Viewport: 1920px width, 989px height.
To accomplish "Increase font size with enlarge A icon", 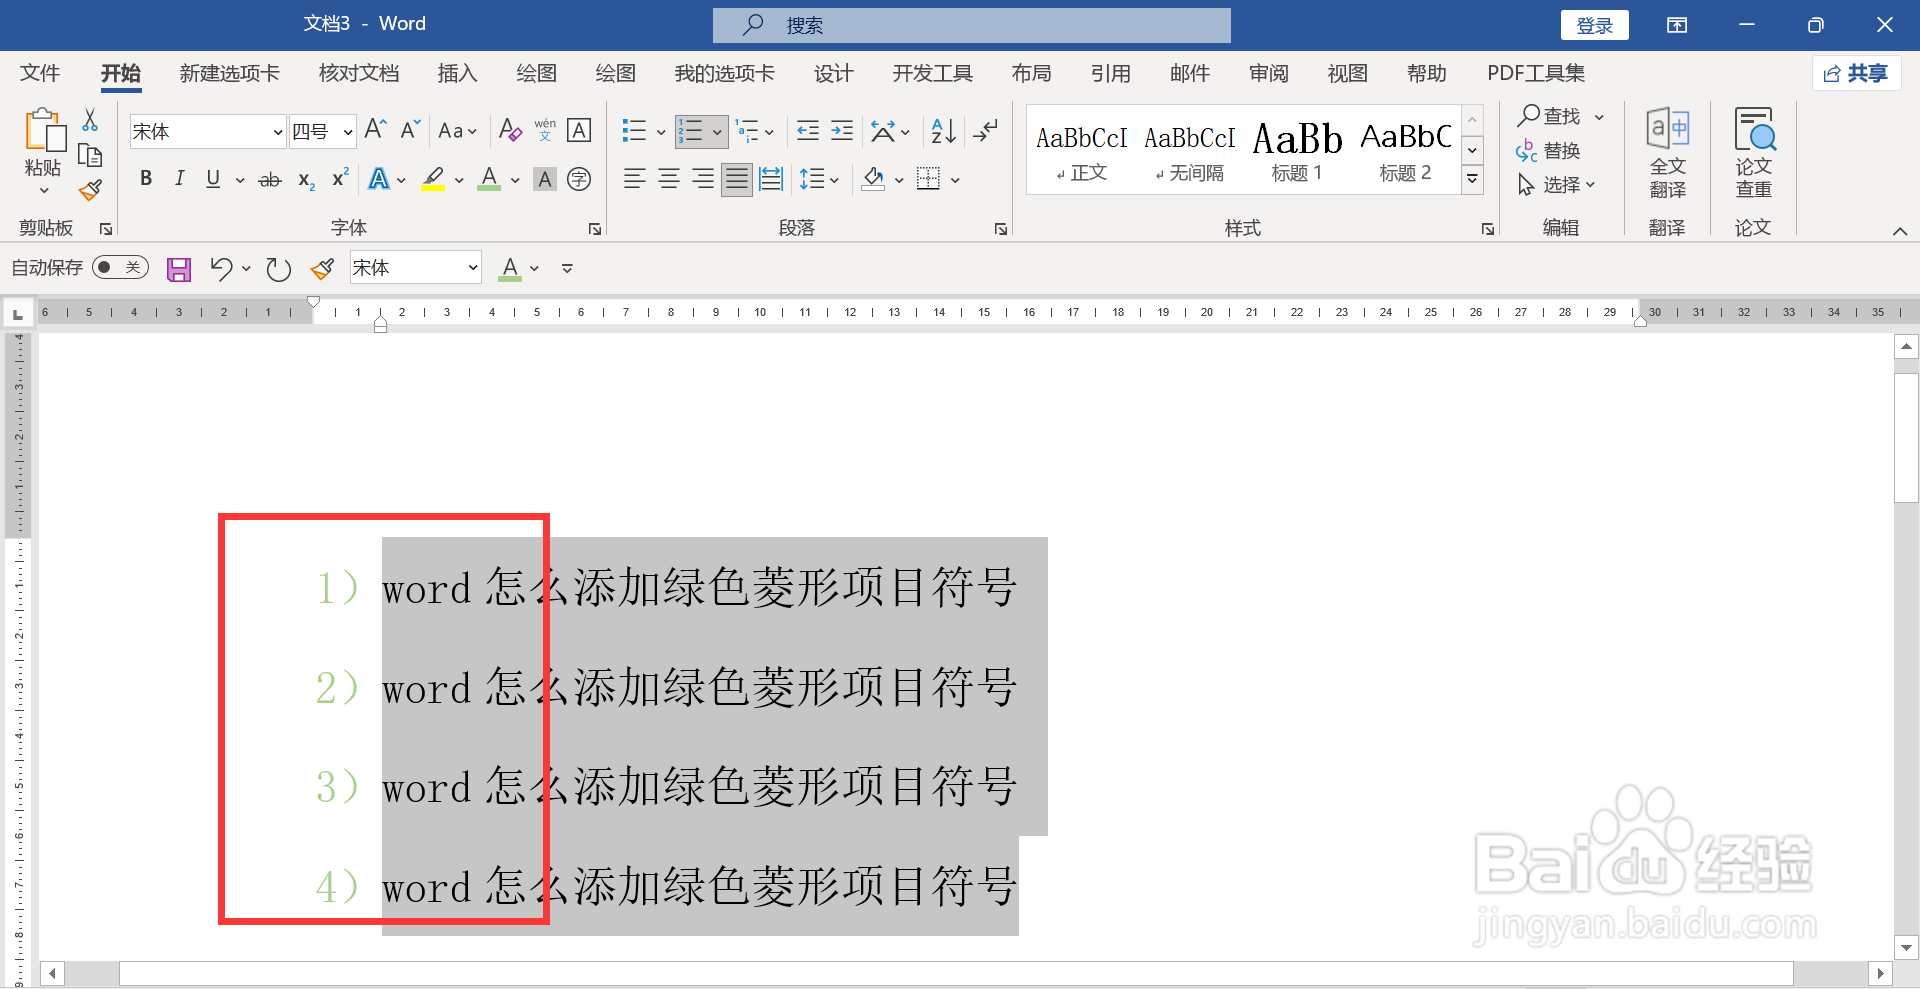I will point(375,130).
